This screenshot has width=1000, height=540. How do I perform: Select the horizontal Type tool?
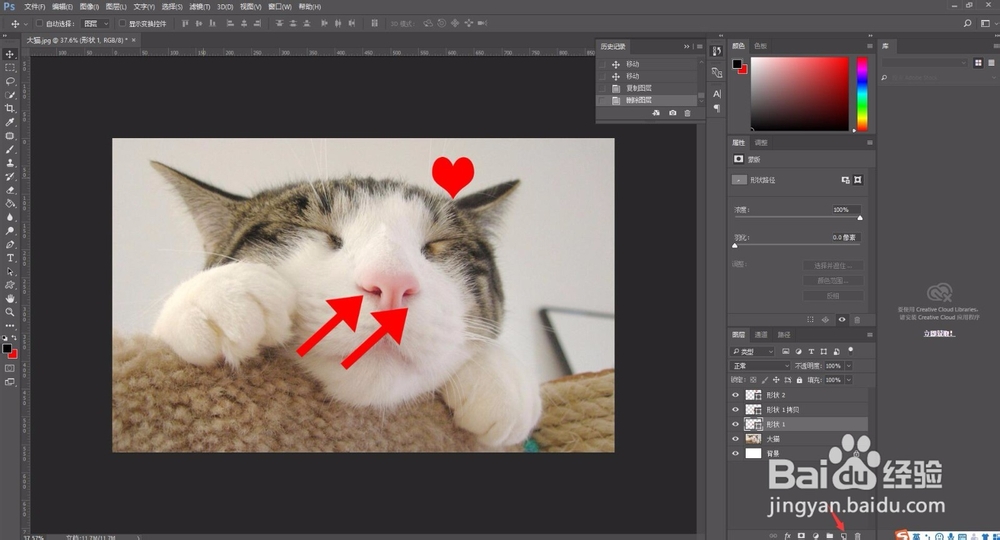(x=10, y=258)
